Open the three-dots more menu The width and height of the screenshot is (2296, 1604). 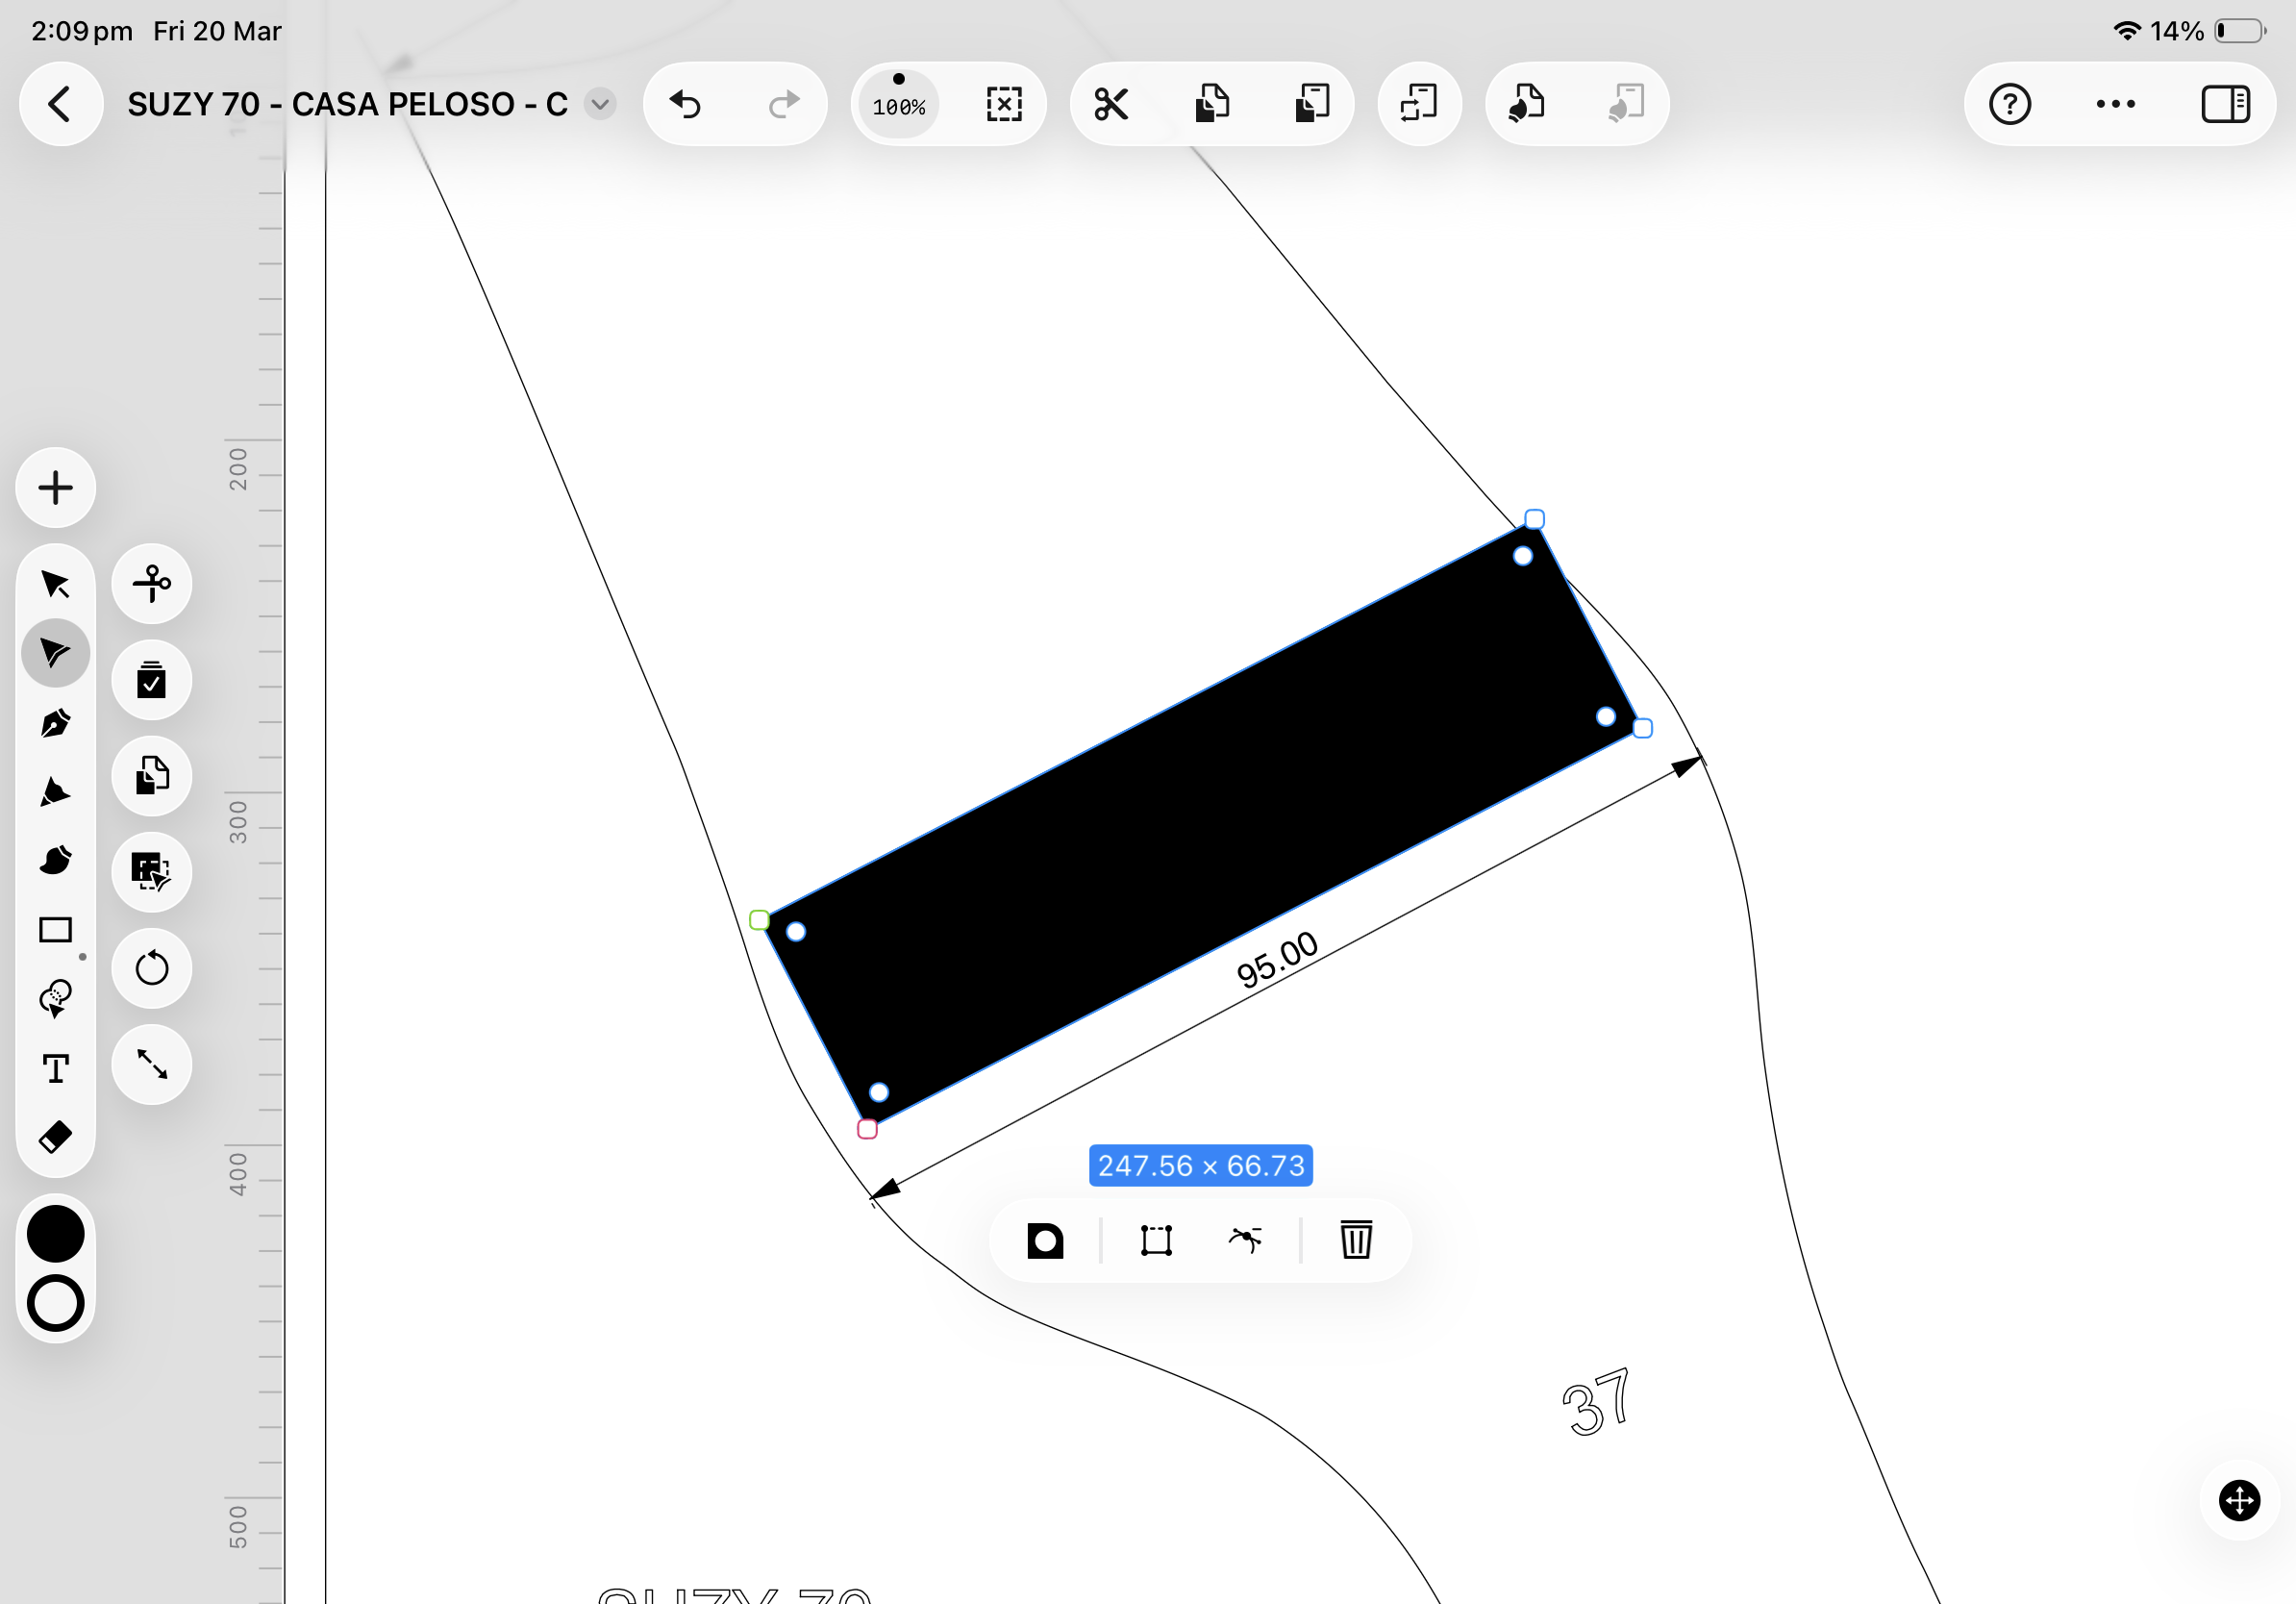(x=2116, y=104)
